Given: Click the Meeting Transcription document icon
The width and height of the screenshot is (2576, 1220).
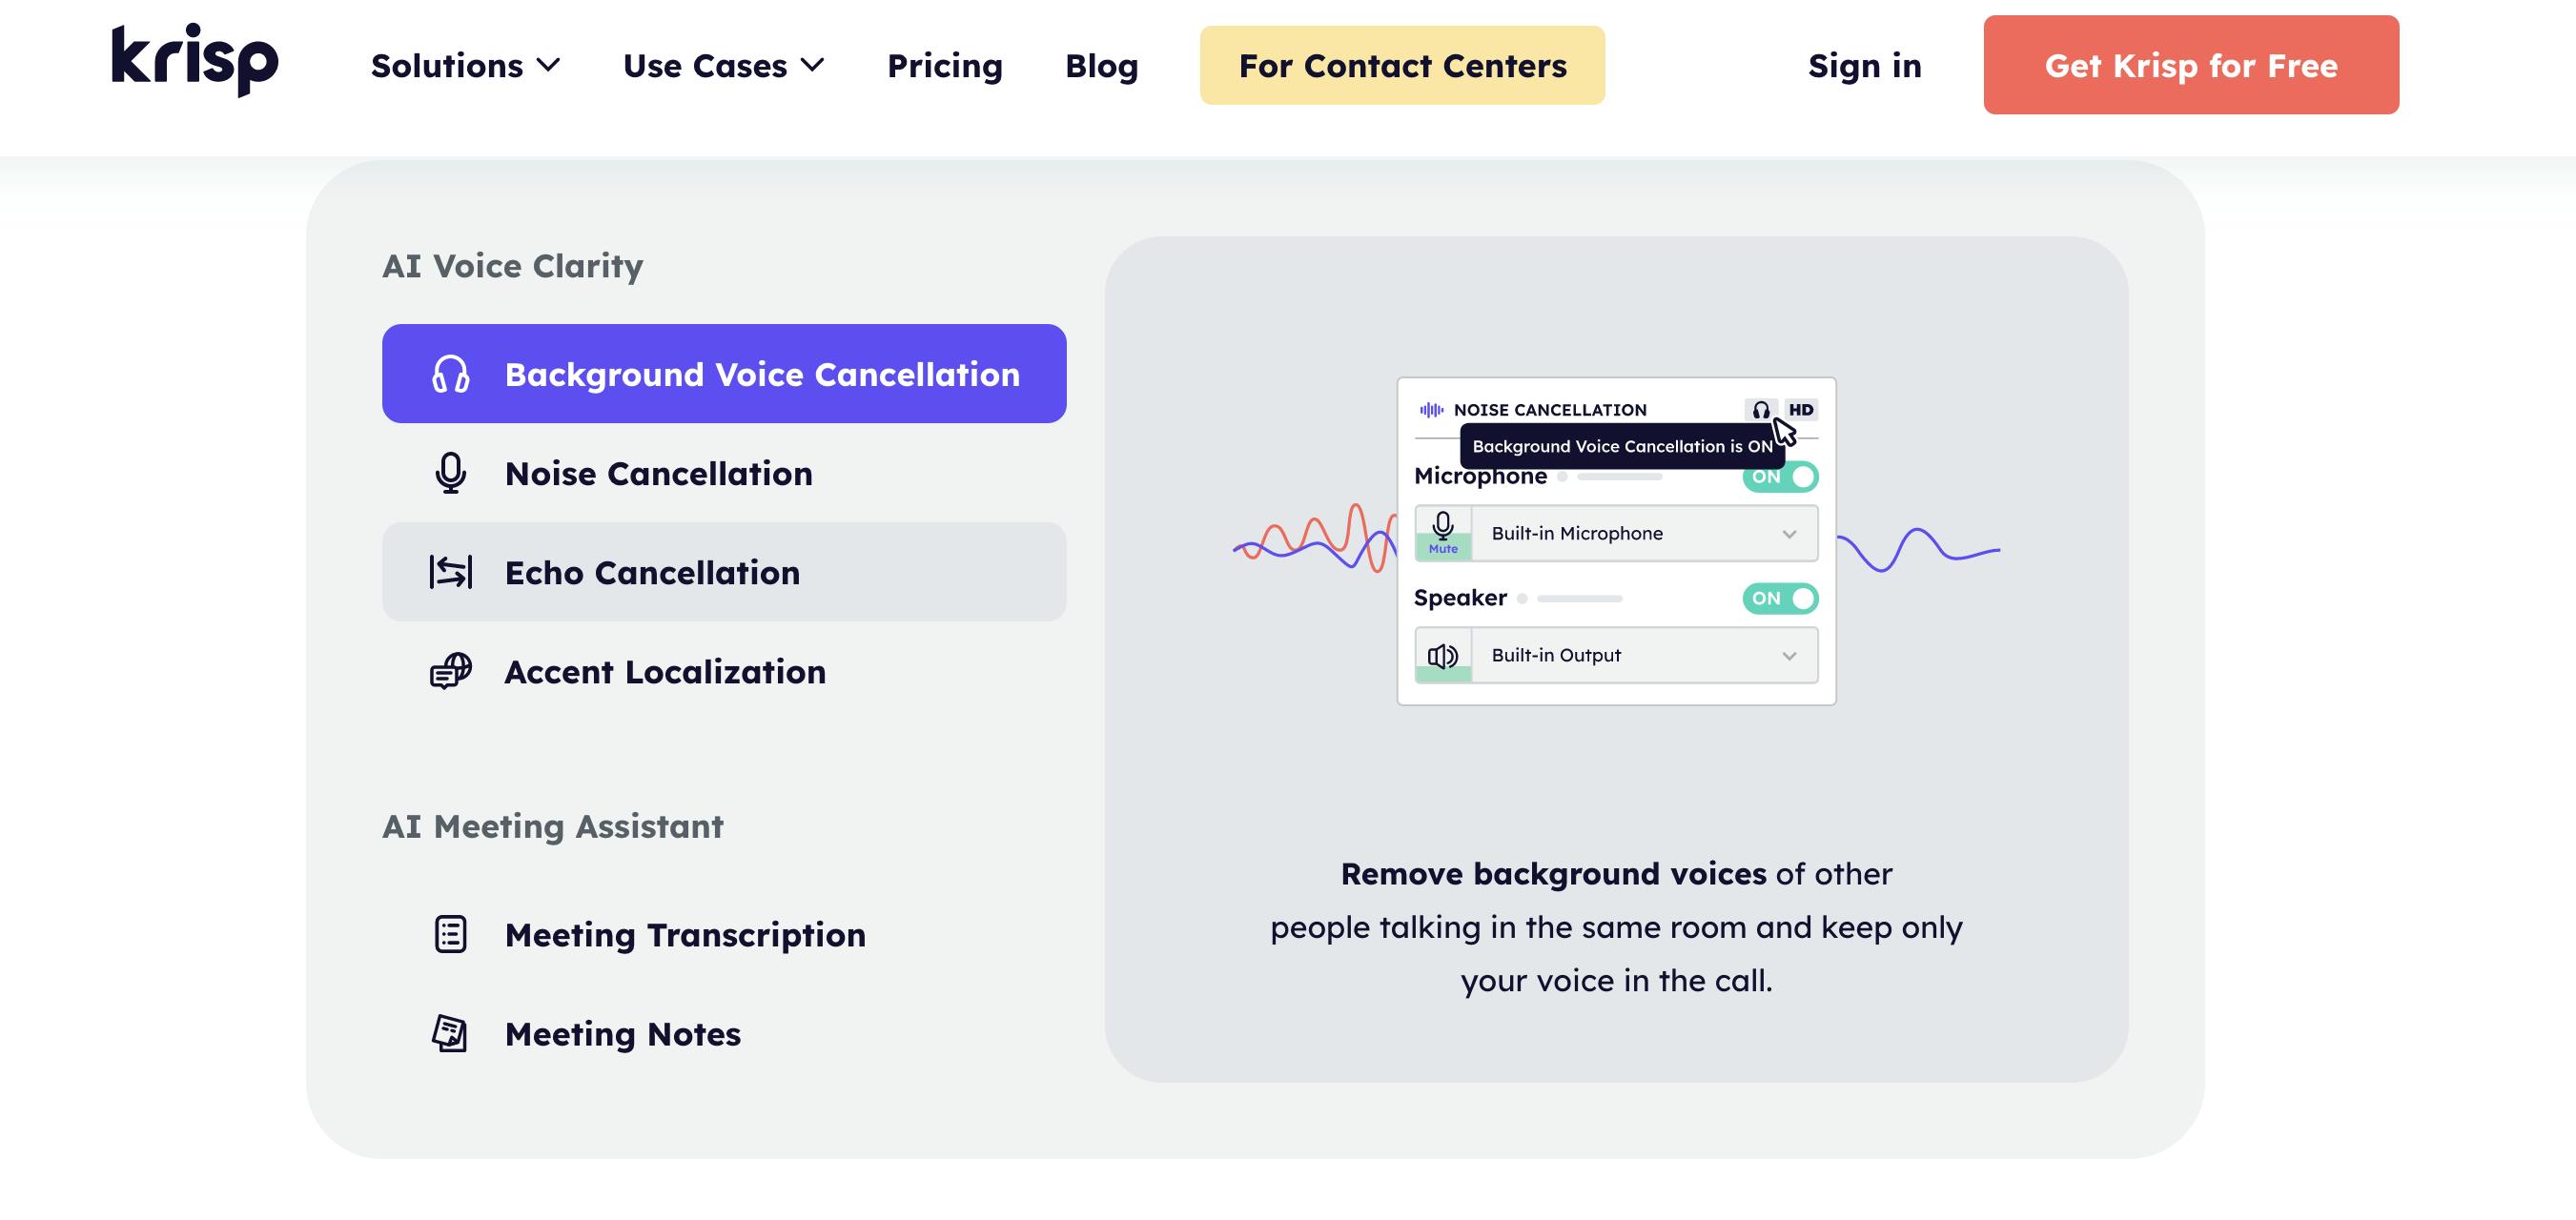Looking at the screenshot, I should coord(450,934).
